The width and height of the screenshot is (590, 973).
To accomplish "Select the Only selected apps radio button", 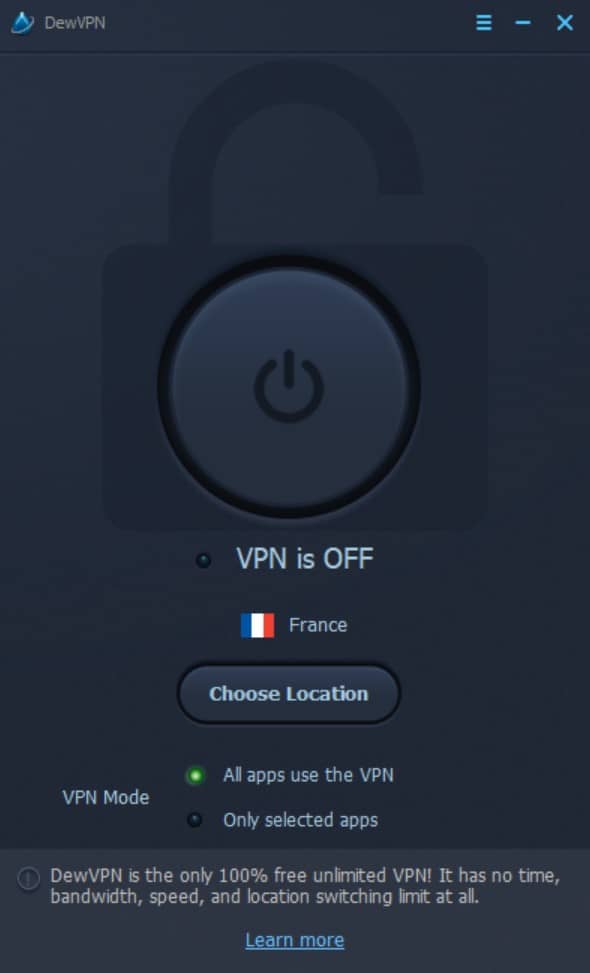I will (x=195, y=820).
